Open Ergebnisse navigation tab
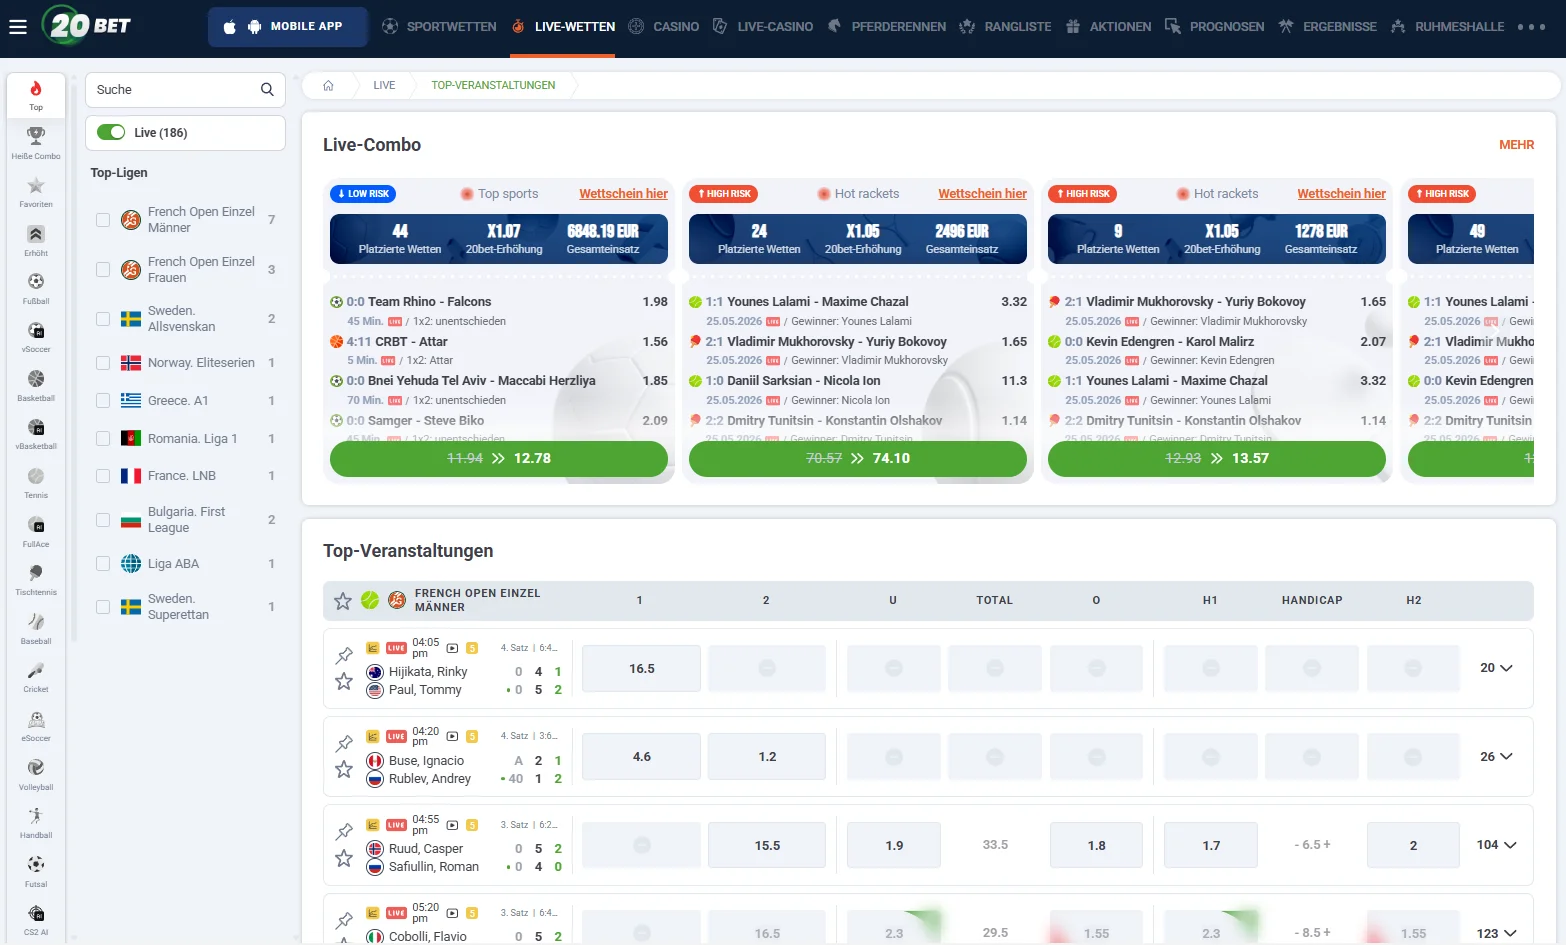 1327,27
